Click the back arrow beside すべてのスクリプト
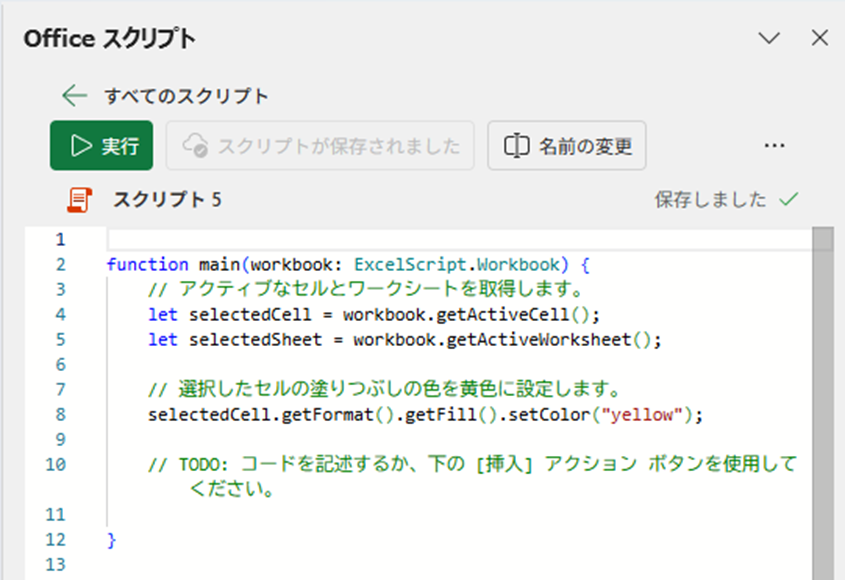The height and width of the screenshot is (580, 845). click(73, 96)
